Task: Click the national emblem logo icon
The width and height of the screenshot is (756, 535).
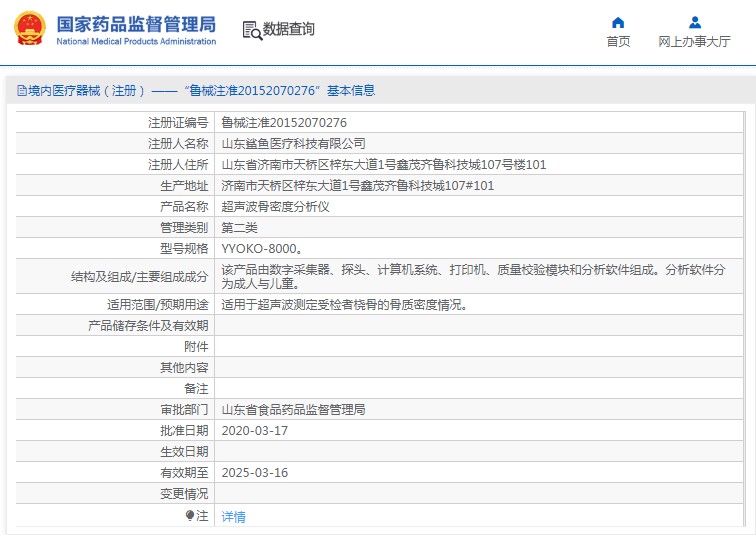Action: tap(30, 28)
